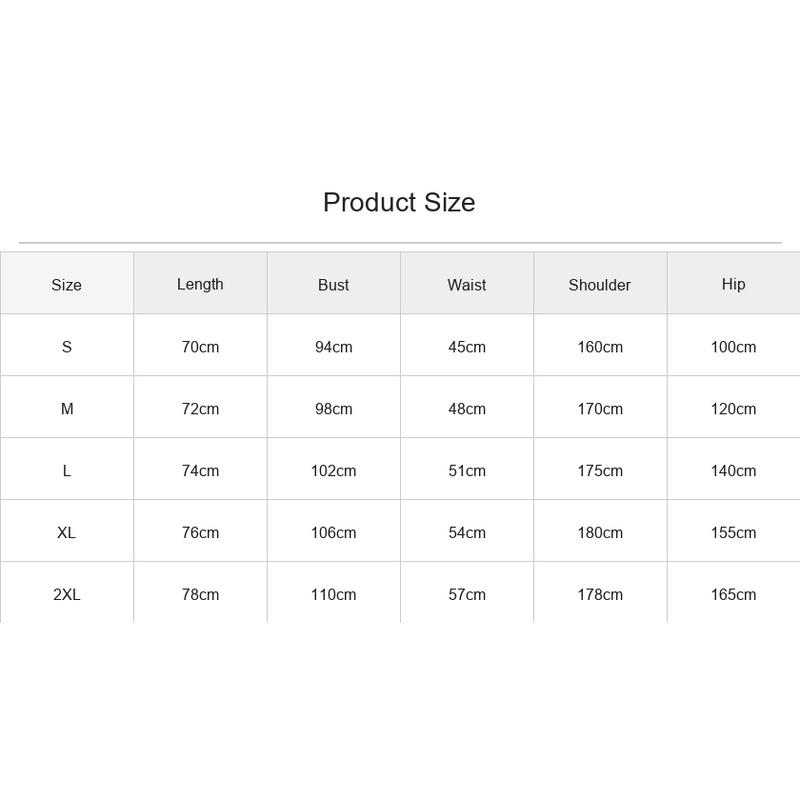Click the Bust column header

click(333, 285)
